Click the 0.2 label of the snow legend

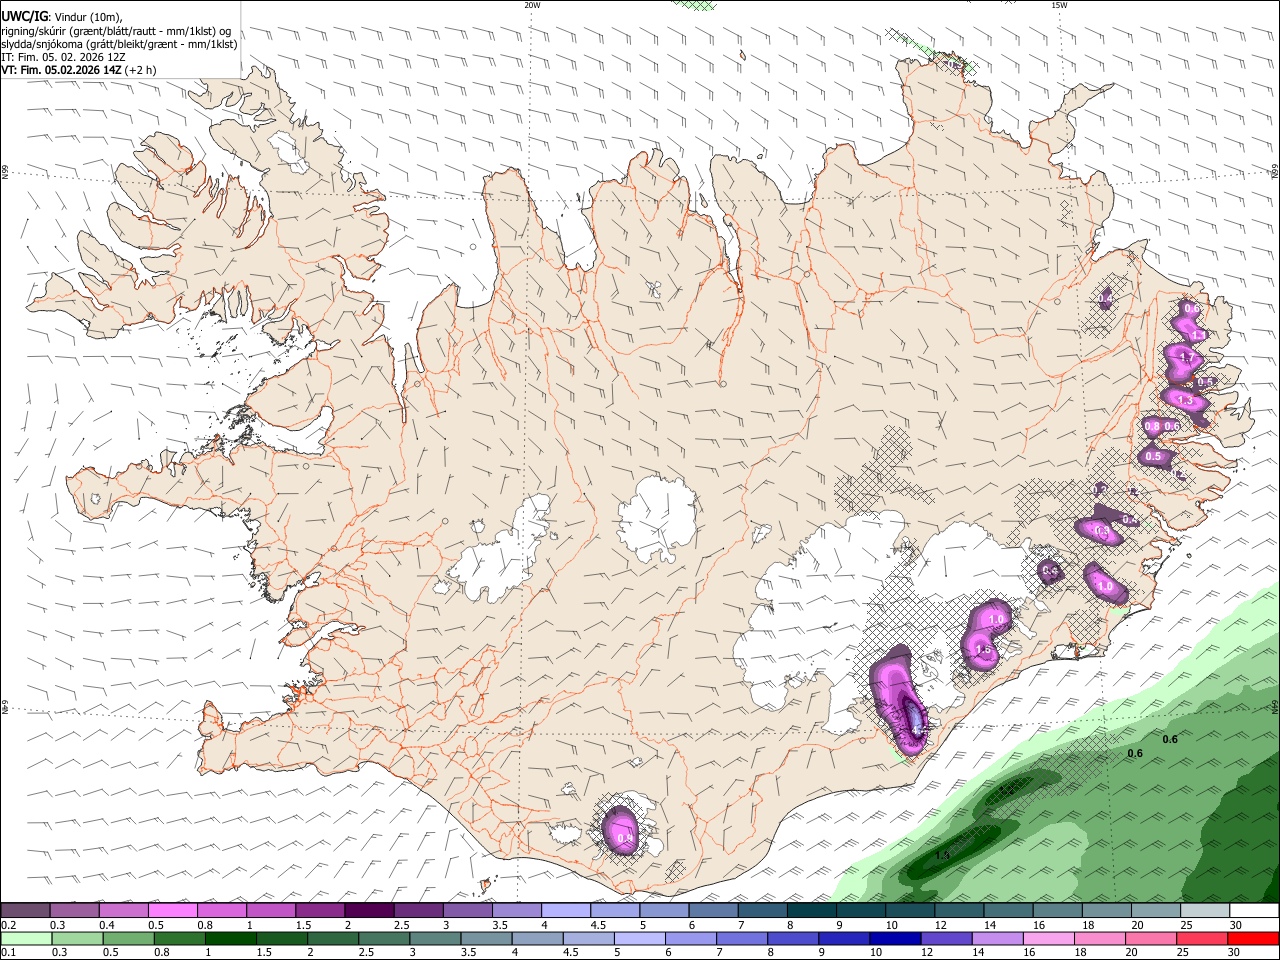[8, 925]
